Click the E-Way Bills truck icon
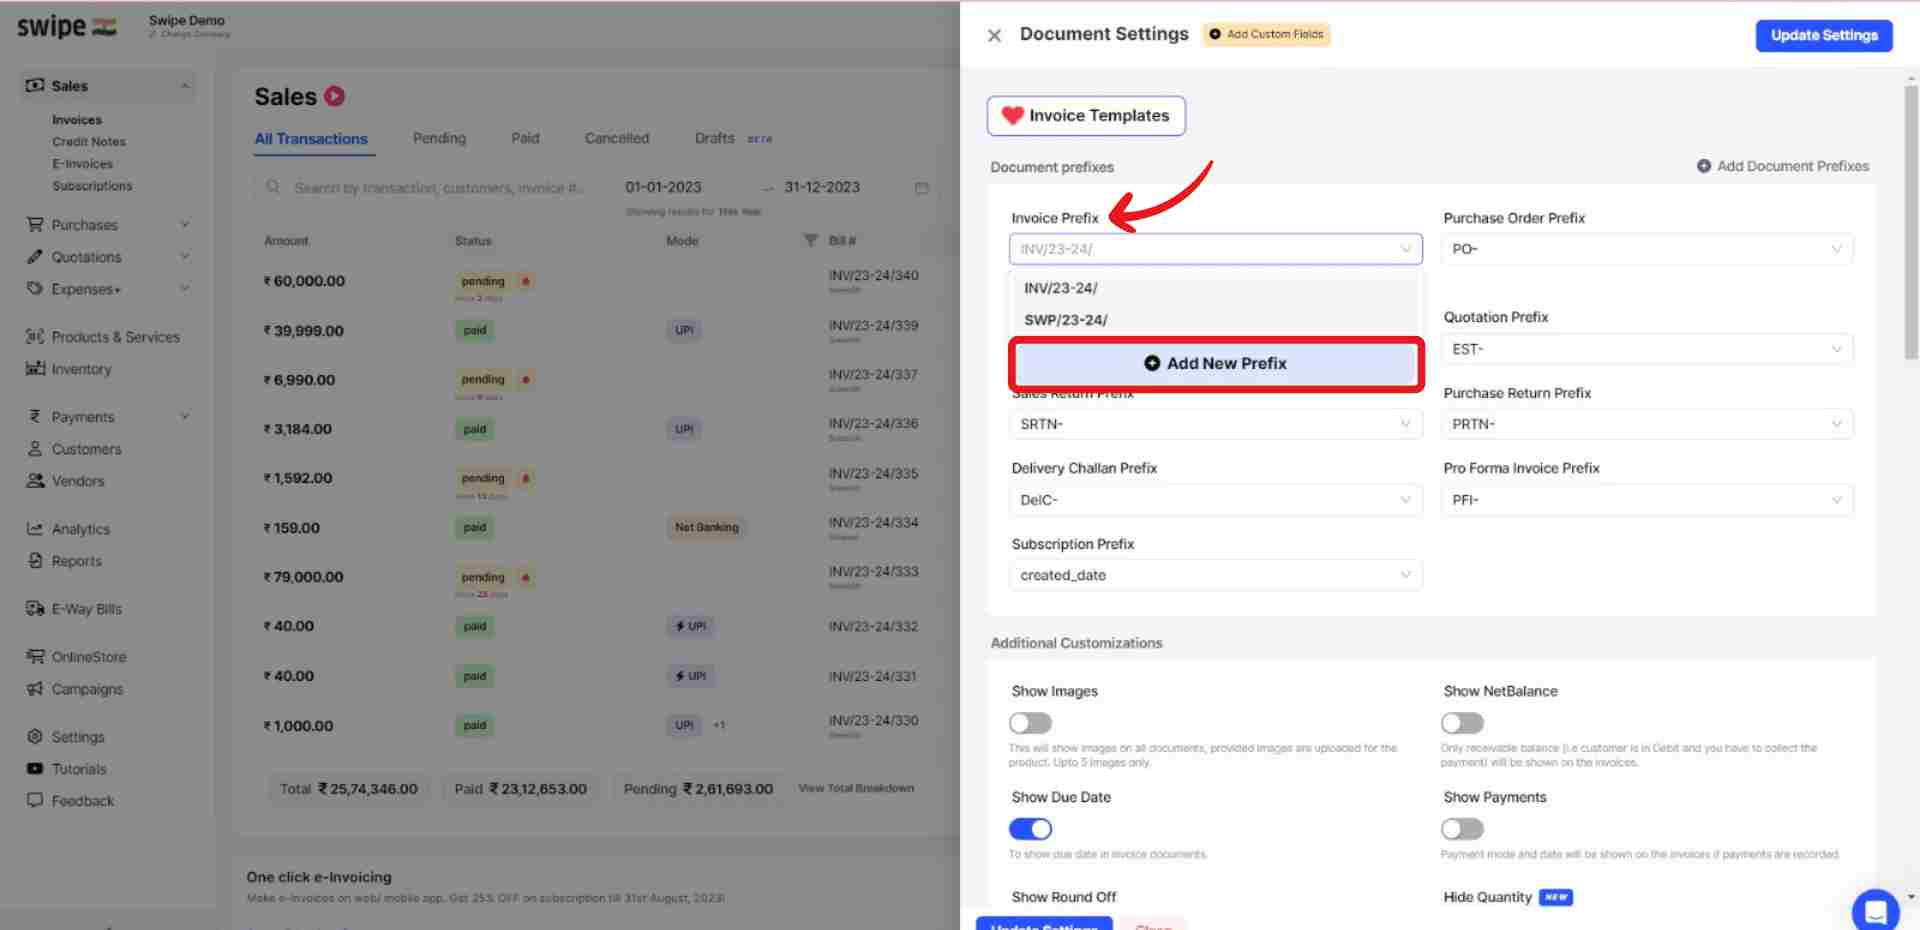 pyautogui.click(x=35, y=609)
